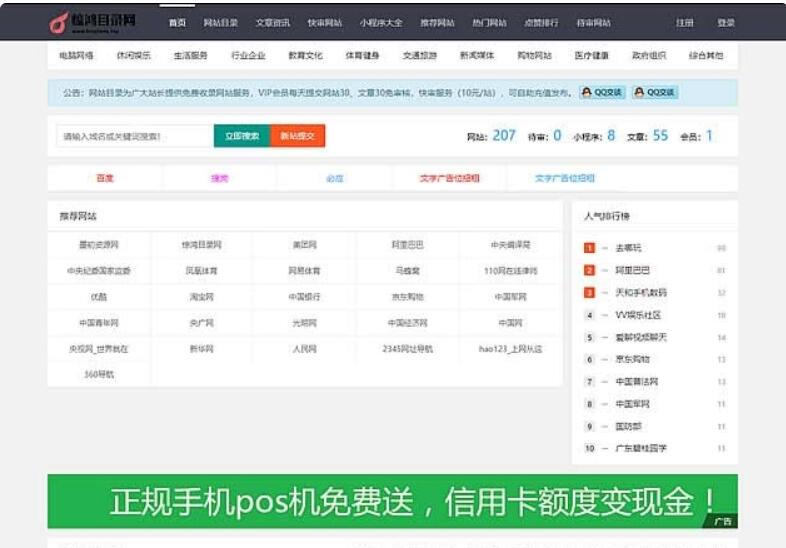Click the rank 2 badge beside 阿里巴巴
The width and height of the screenshot is (786, 548).
pos(590,270)
